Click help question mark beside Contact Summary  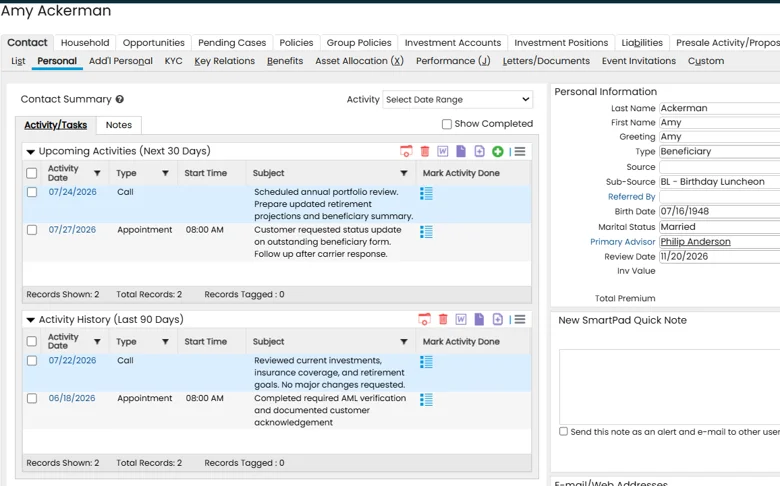click(x=119, y=99)
